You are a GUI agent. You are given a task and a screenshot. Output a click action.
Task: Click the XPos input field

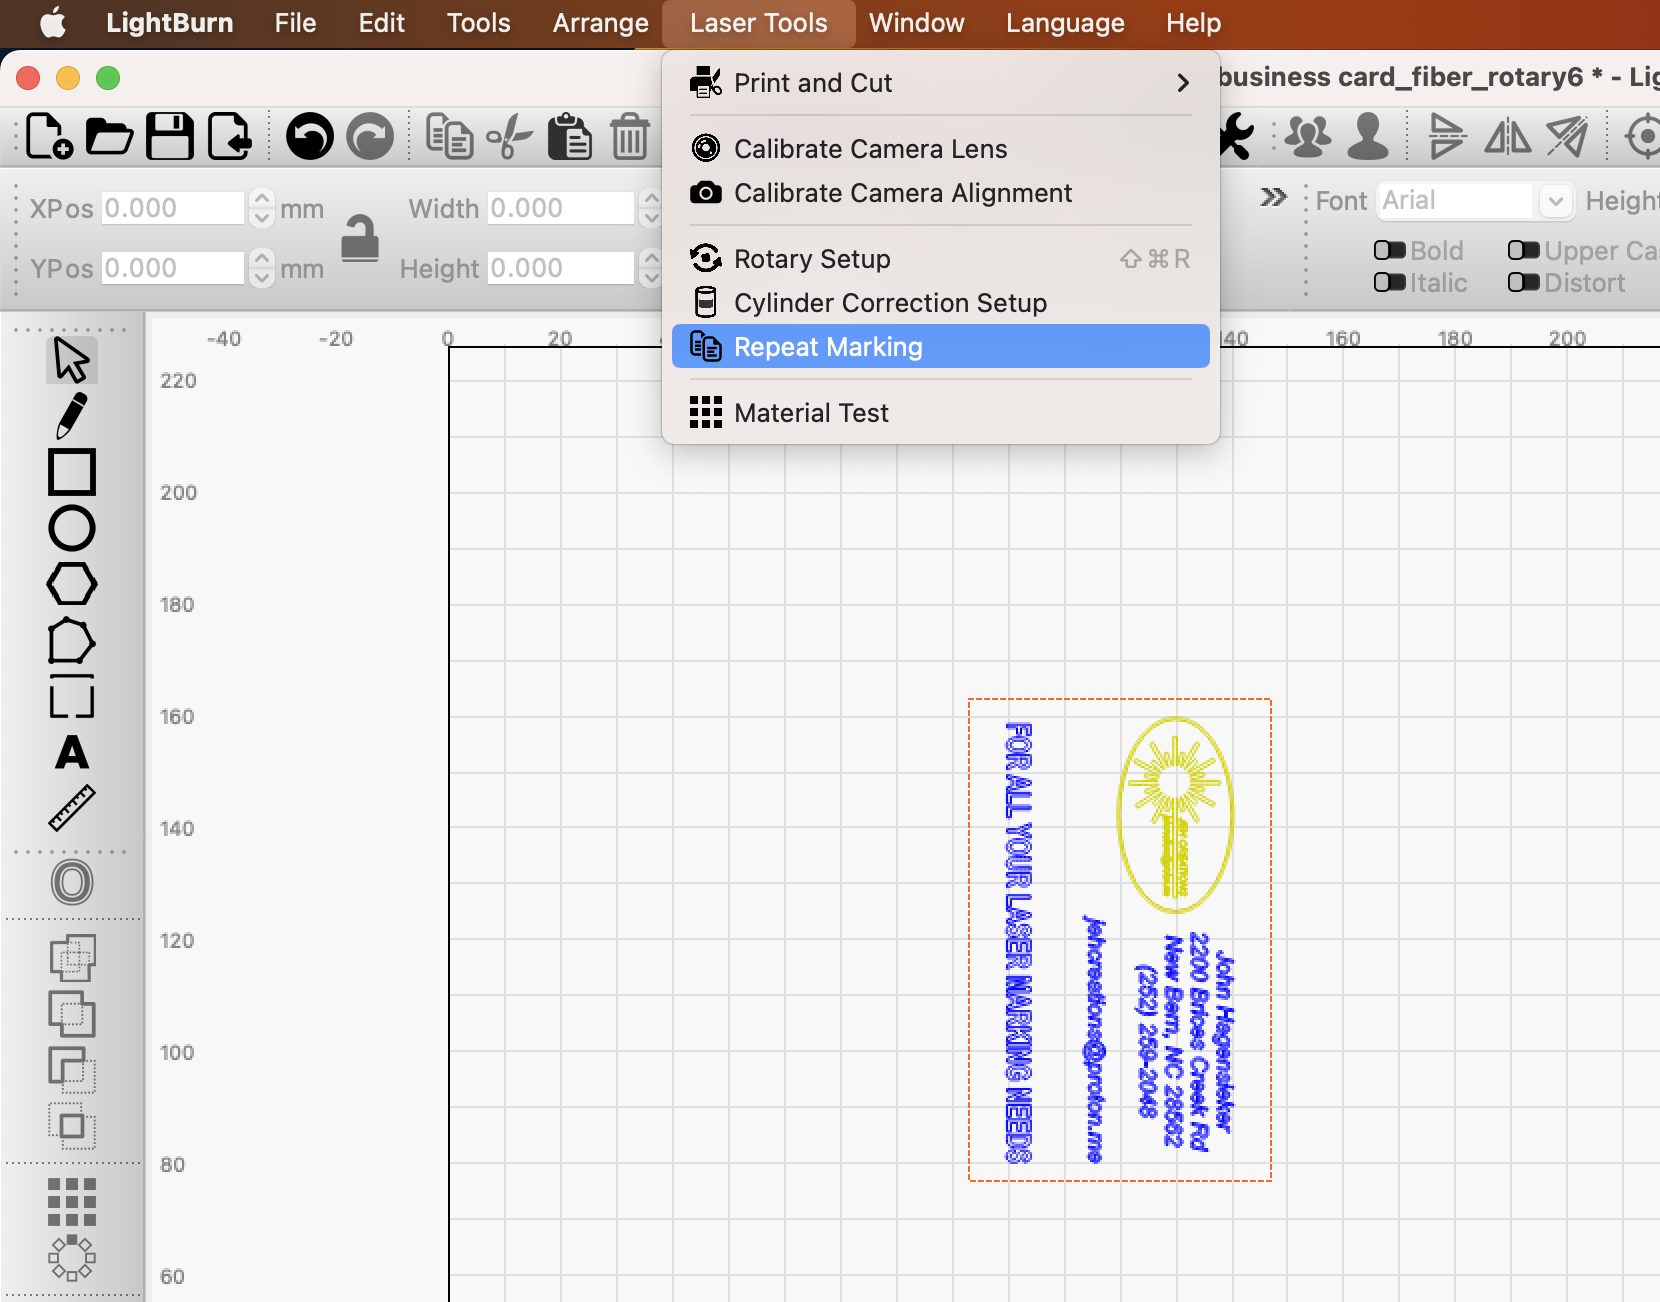coord(173,208)
